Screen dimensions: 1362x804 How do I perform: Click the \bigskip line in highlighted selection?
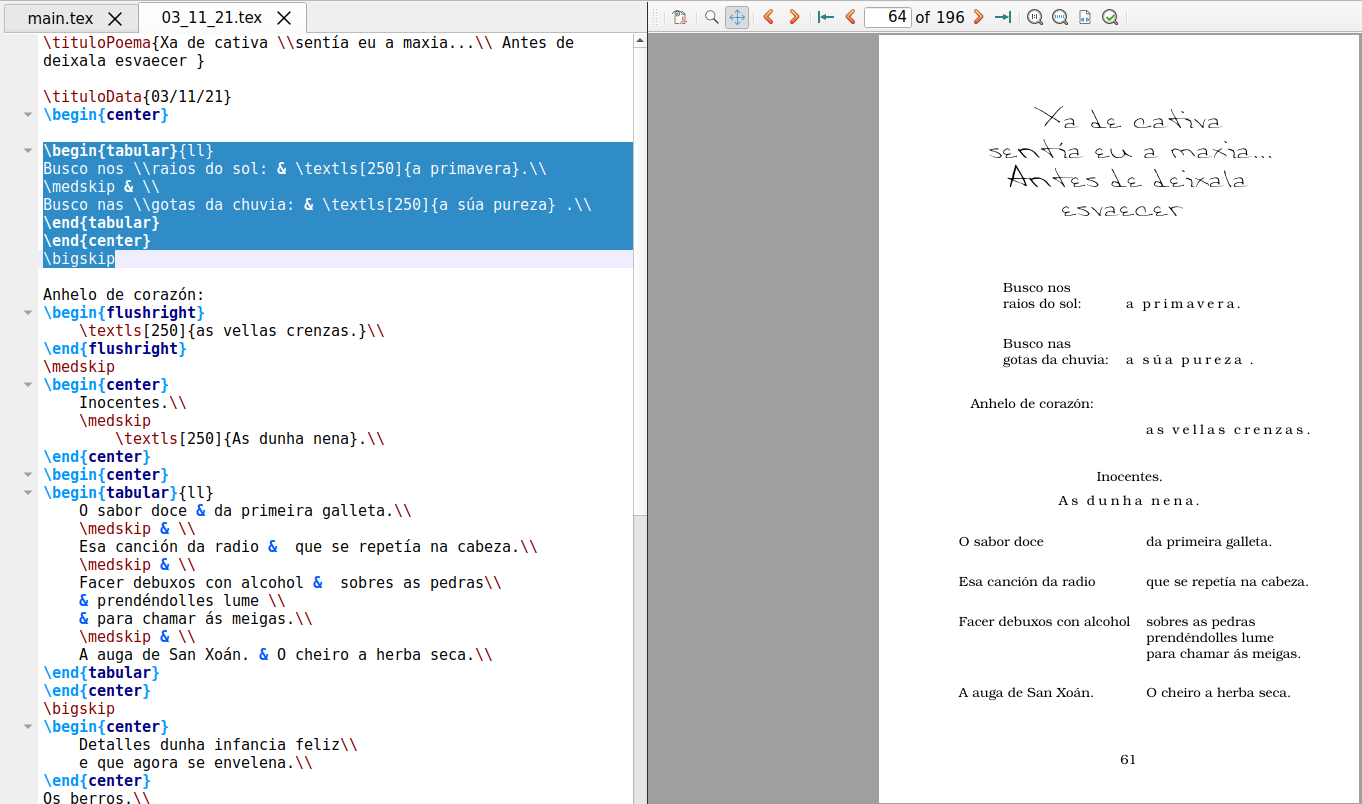(79, 259)
